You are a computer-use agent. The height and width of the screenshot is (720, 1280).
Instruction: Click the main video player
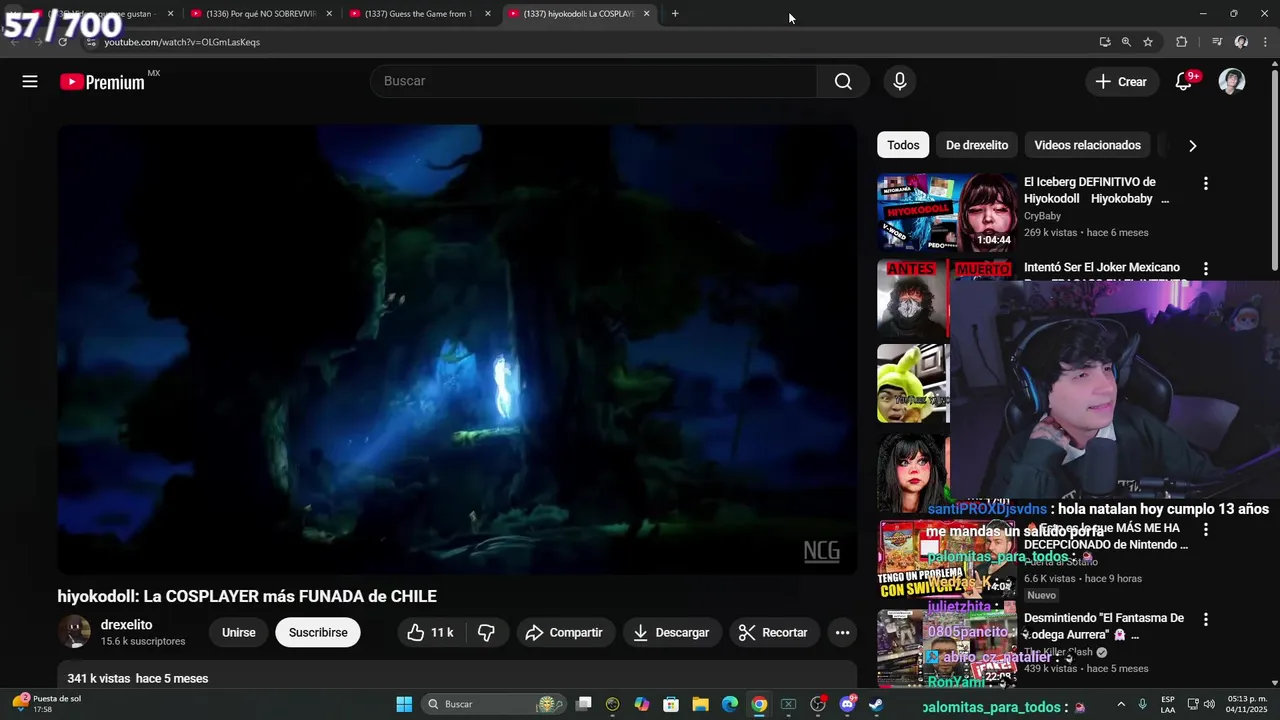pos(457,350)
